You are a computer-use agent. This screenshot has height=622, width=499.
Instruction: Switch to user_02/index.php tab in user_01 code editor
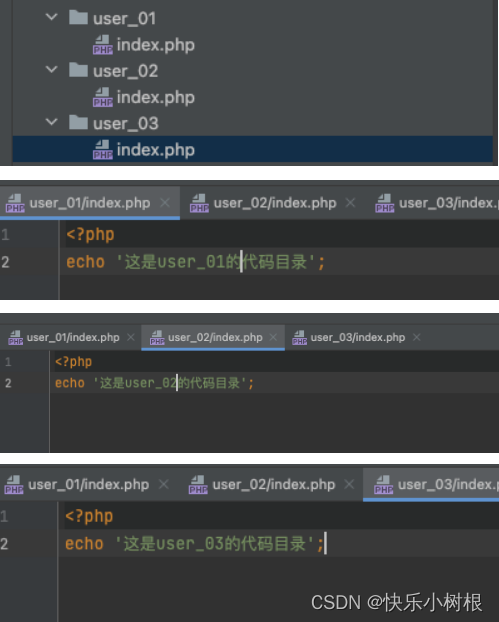point(275,203)
